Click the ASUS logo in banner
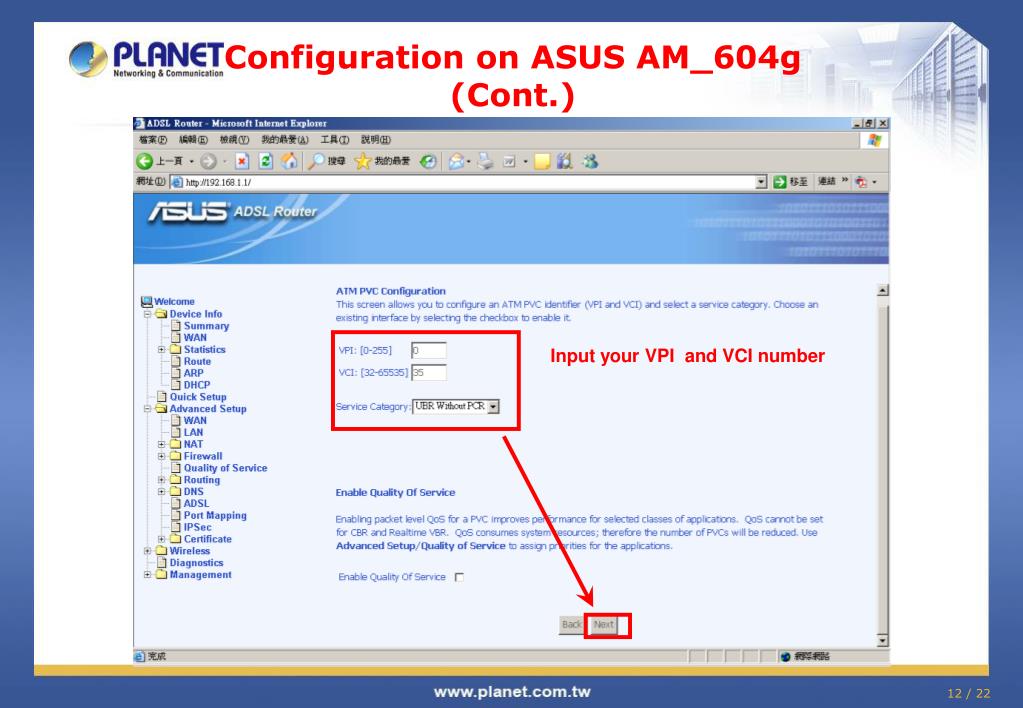Viewport: 1023px width, 708px height. pos(188,211)
